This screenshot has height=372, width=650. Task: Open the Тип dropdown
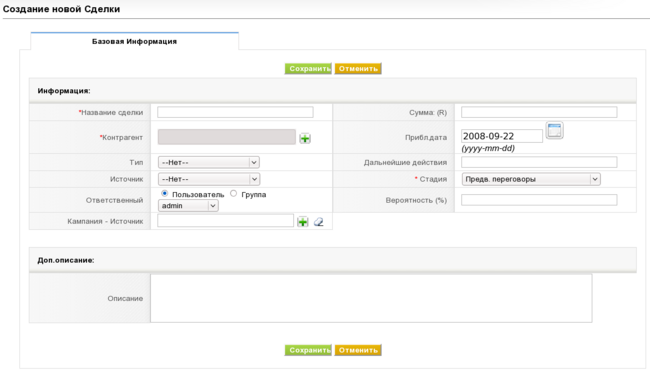(209, 162)
